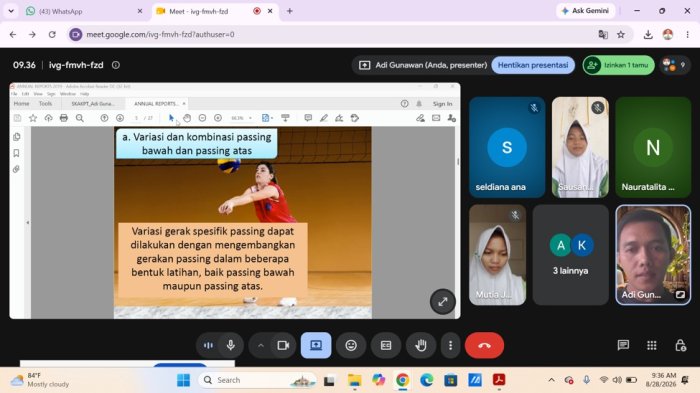The width and height of the screenshot is (700, 393).
Task: Open Acrobat bookmarks panel icon
Action: tap(17, 153)
